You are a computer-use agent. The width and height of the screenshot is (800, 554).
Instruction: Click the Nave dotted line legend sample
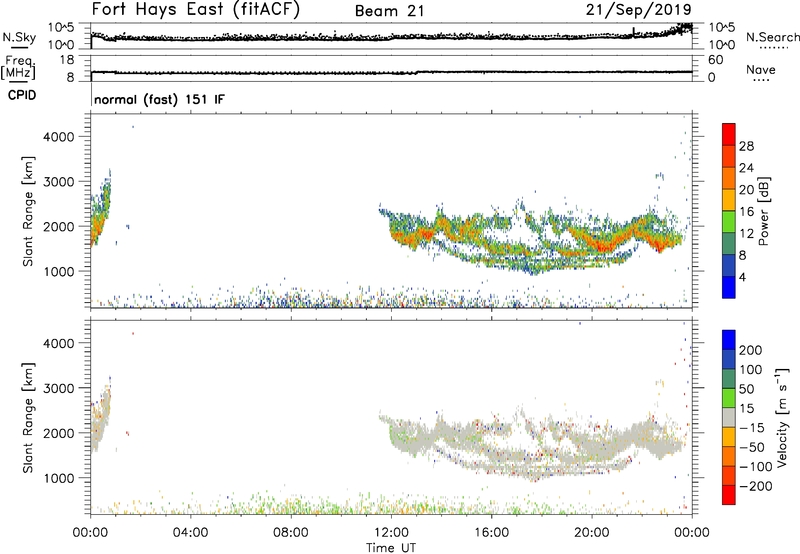click(761, 80)
